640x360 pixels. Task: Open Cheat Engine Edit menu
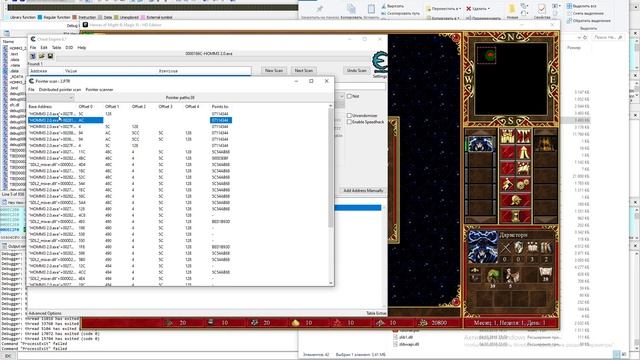[x=44, y=48]
